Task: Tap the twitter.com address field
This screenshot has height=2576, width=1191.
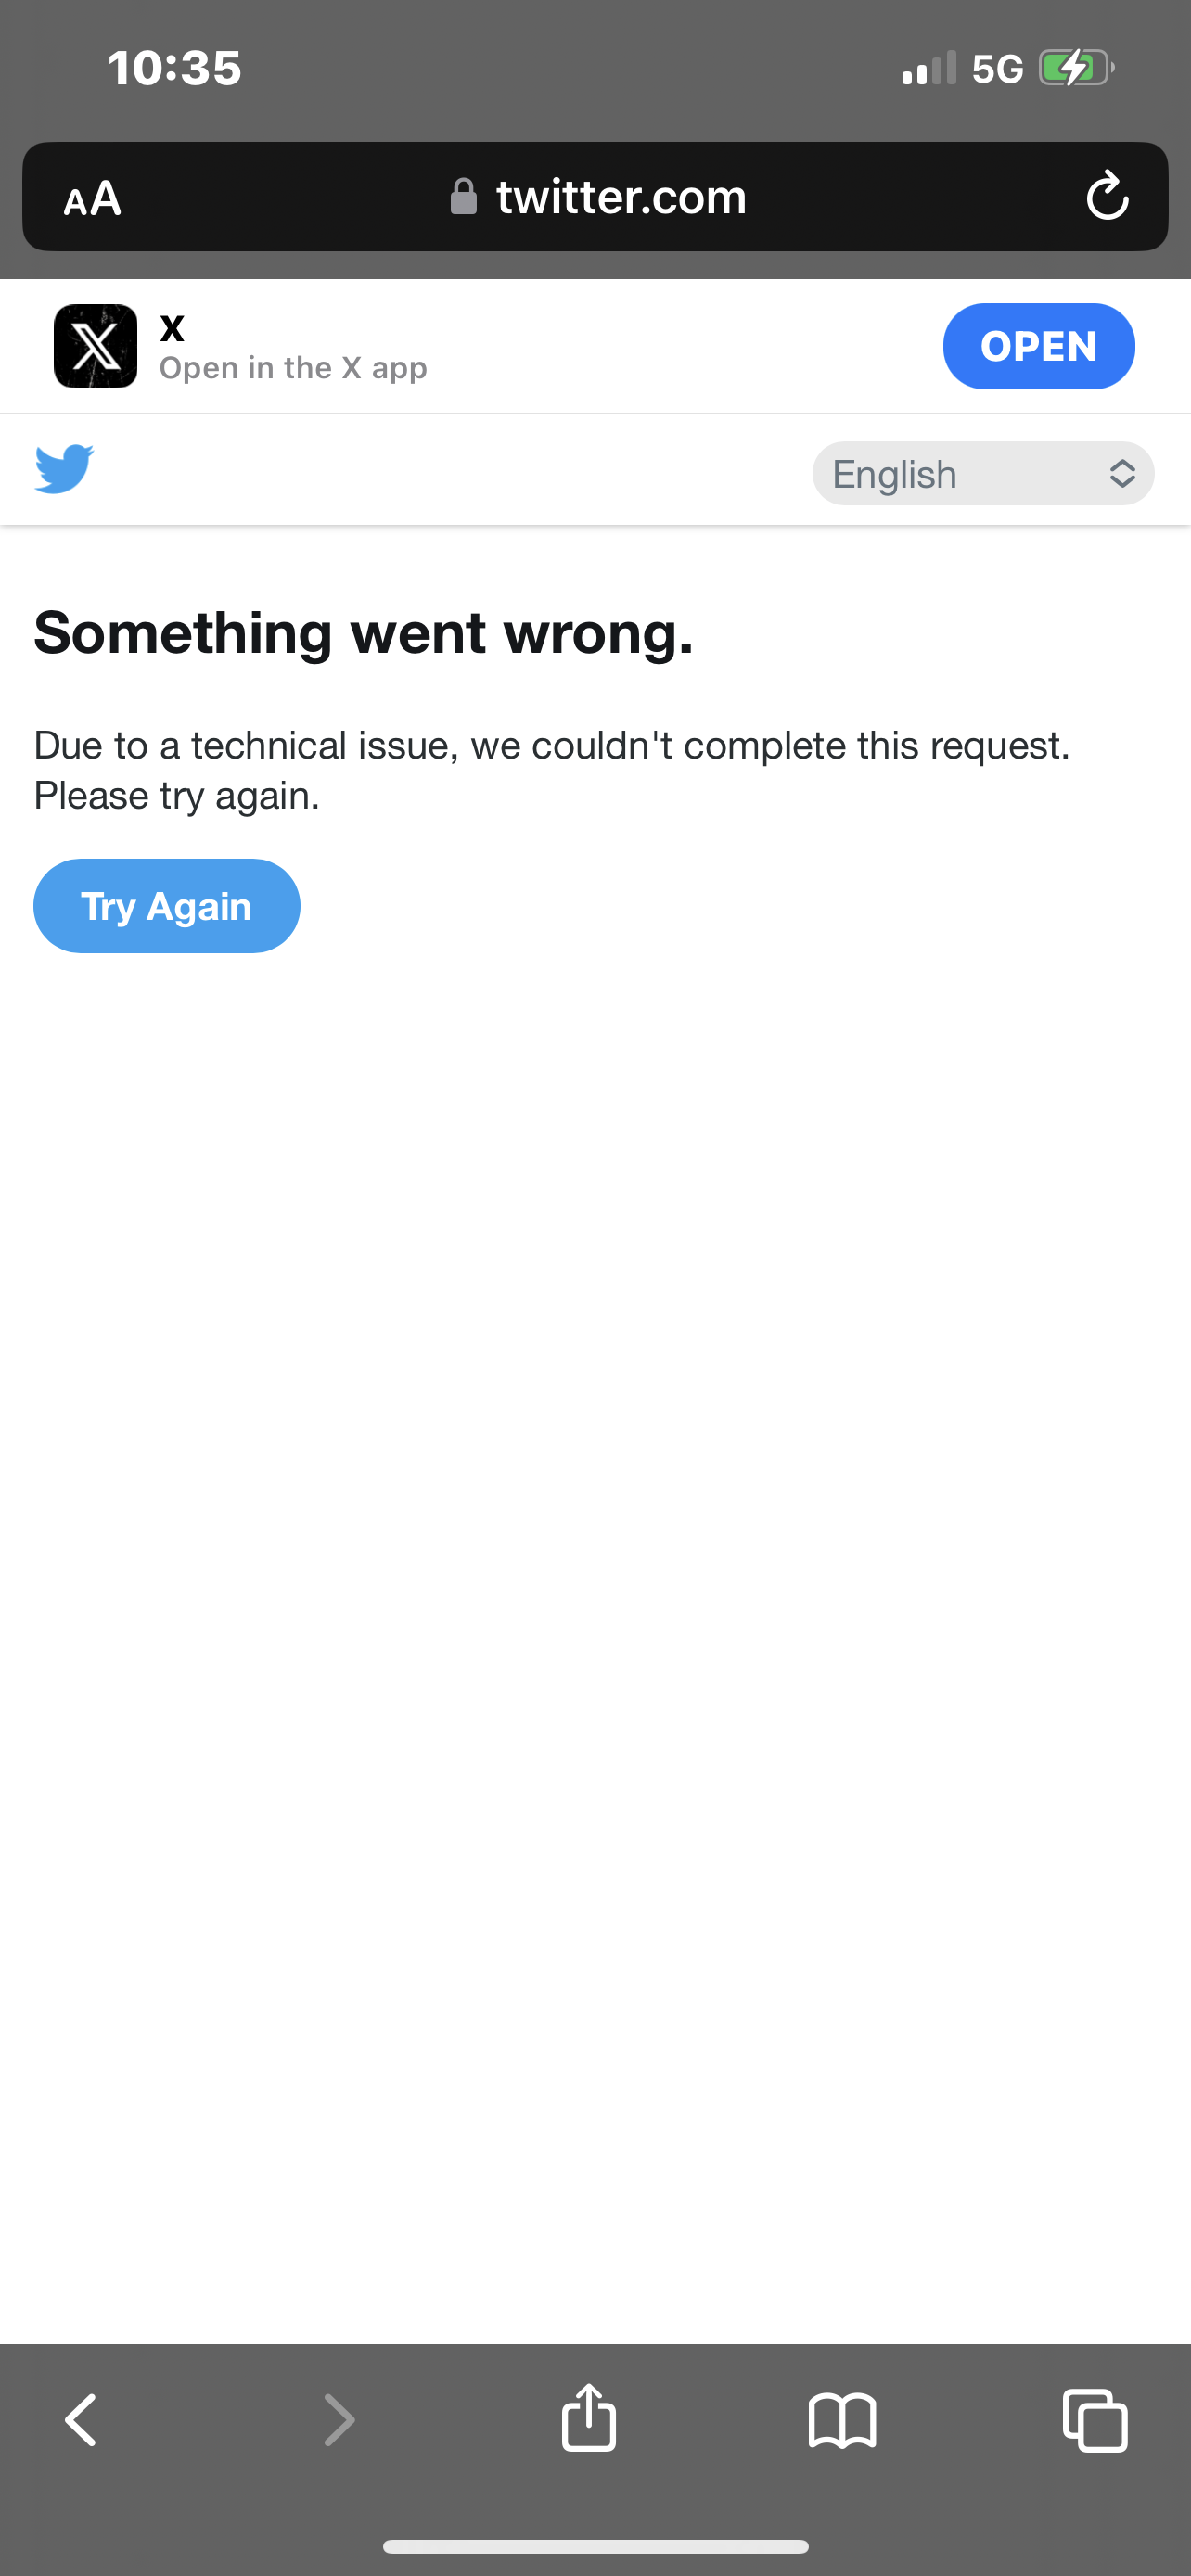Action: pyautogui.click(x=595, y=196)
